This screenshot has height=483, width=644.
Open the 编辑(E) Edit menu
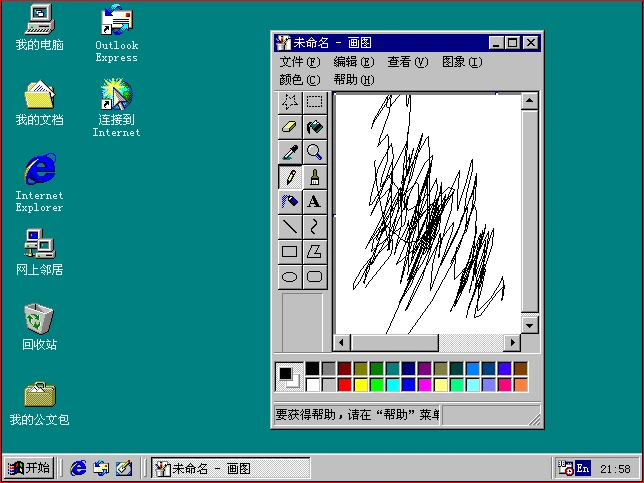[354, 62]
